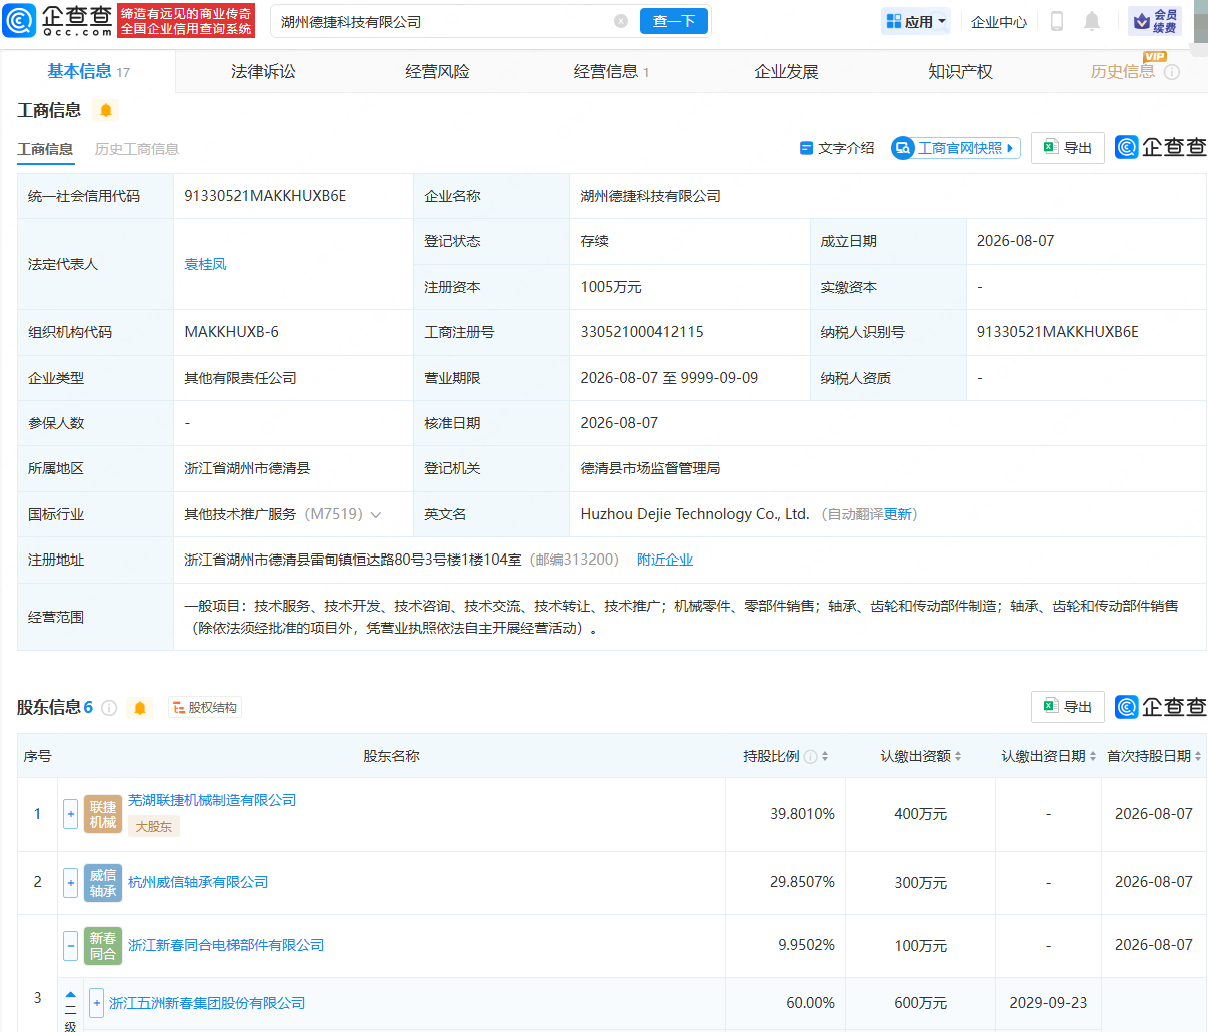Clear the search box text

(620, 21)
